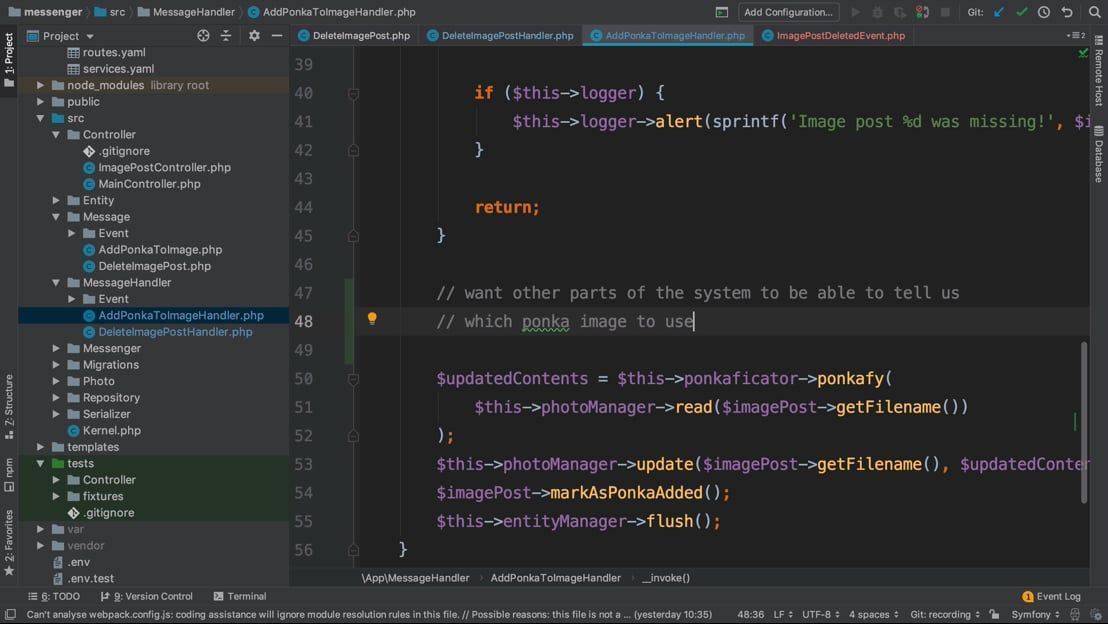This screenshot has height=624, width=1108.
Task: Click the editor vertical scrollbar
Action: [x=1083, y=422]
